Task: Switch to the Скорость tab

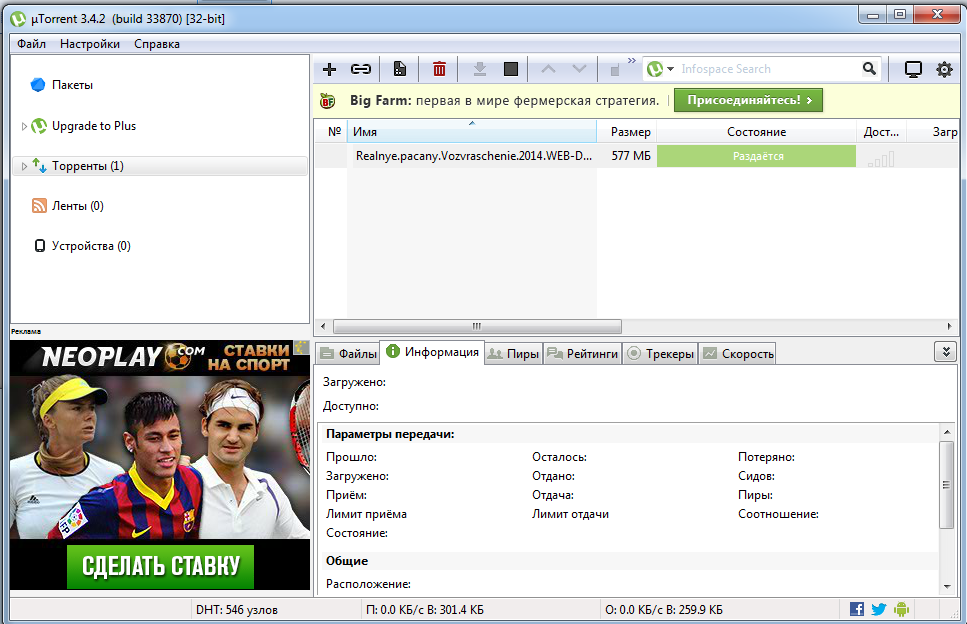Action: pyautogui.click(x=738, y=354)
